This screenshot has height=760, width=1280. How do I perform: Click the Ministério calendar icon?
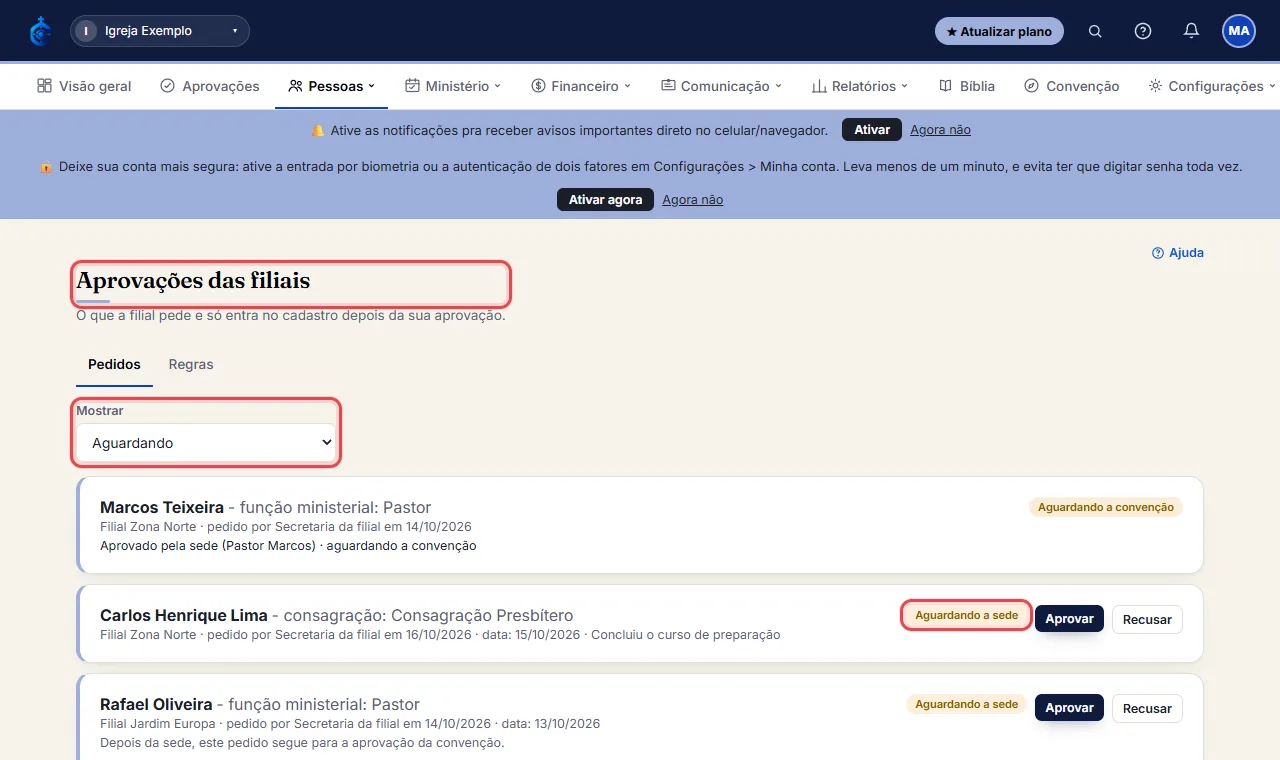point(412,86)
